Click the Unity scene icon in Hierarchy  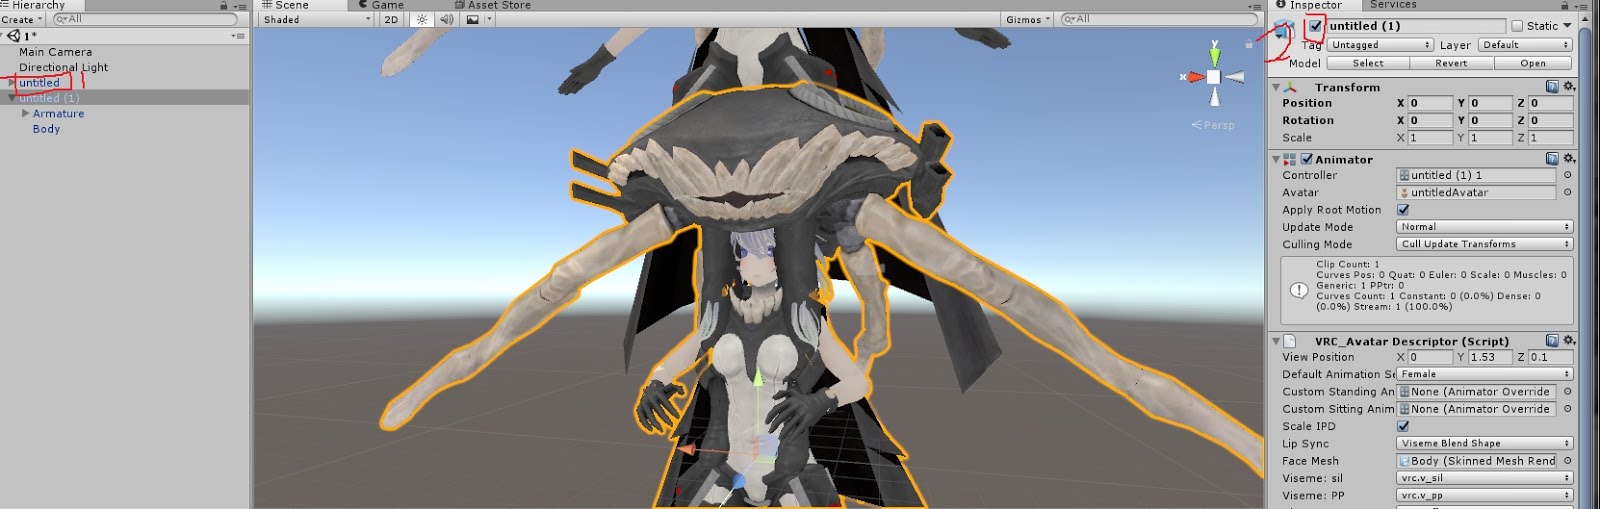[x=13, y=36]
